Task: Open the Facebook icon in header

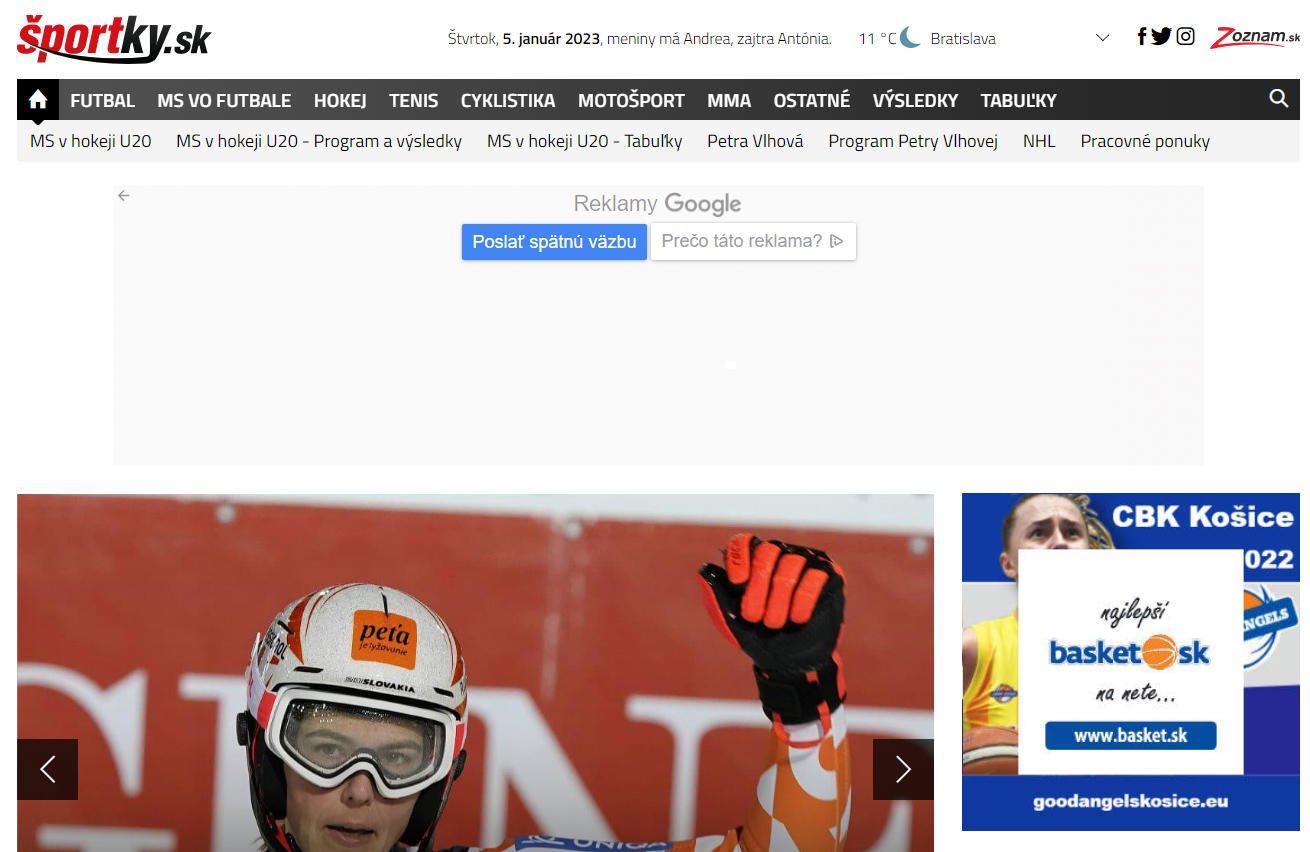Action: [1141, 37]
